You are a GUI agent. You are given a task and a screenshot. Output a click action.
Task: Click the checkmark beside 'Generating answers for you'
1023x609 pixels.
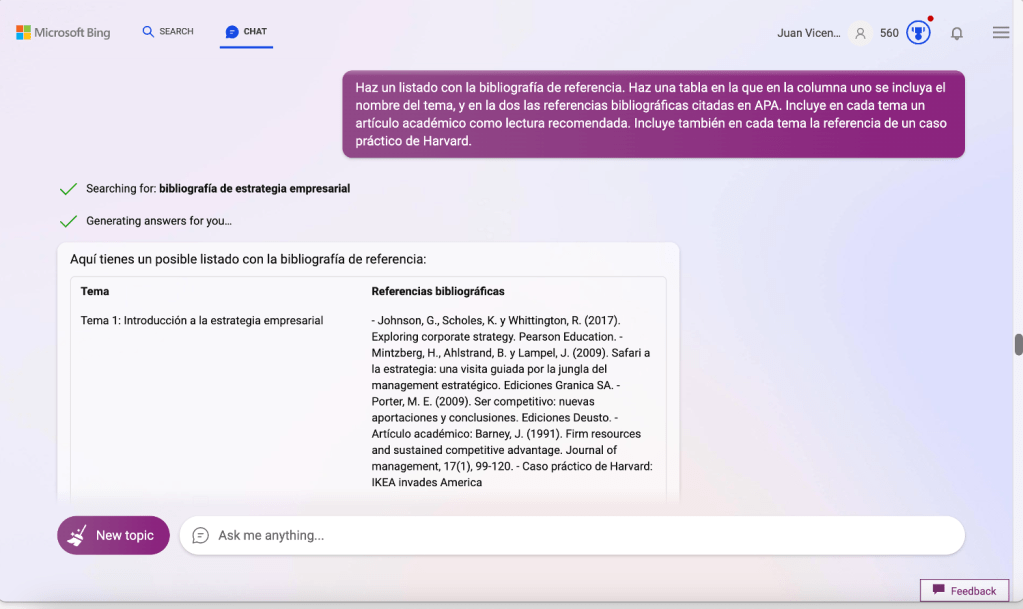tap(68, 221)
